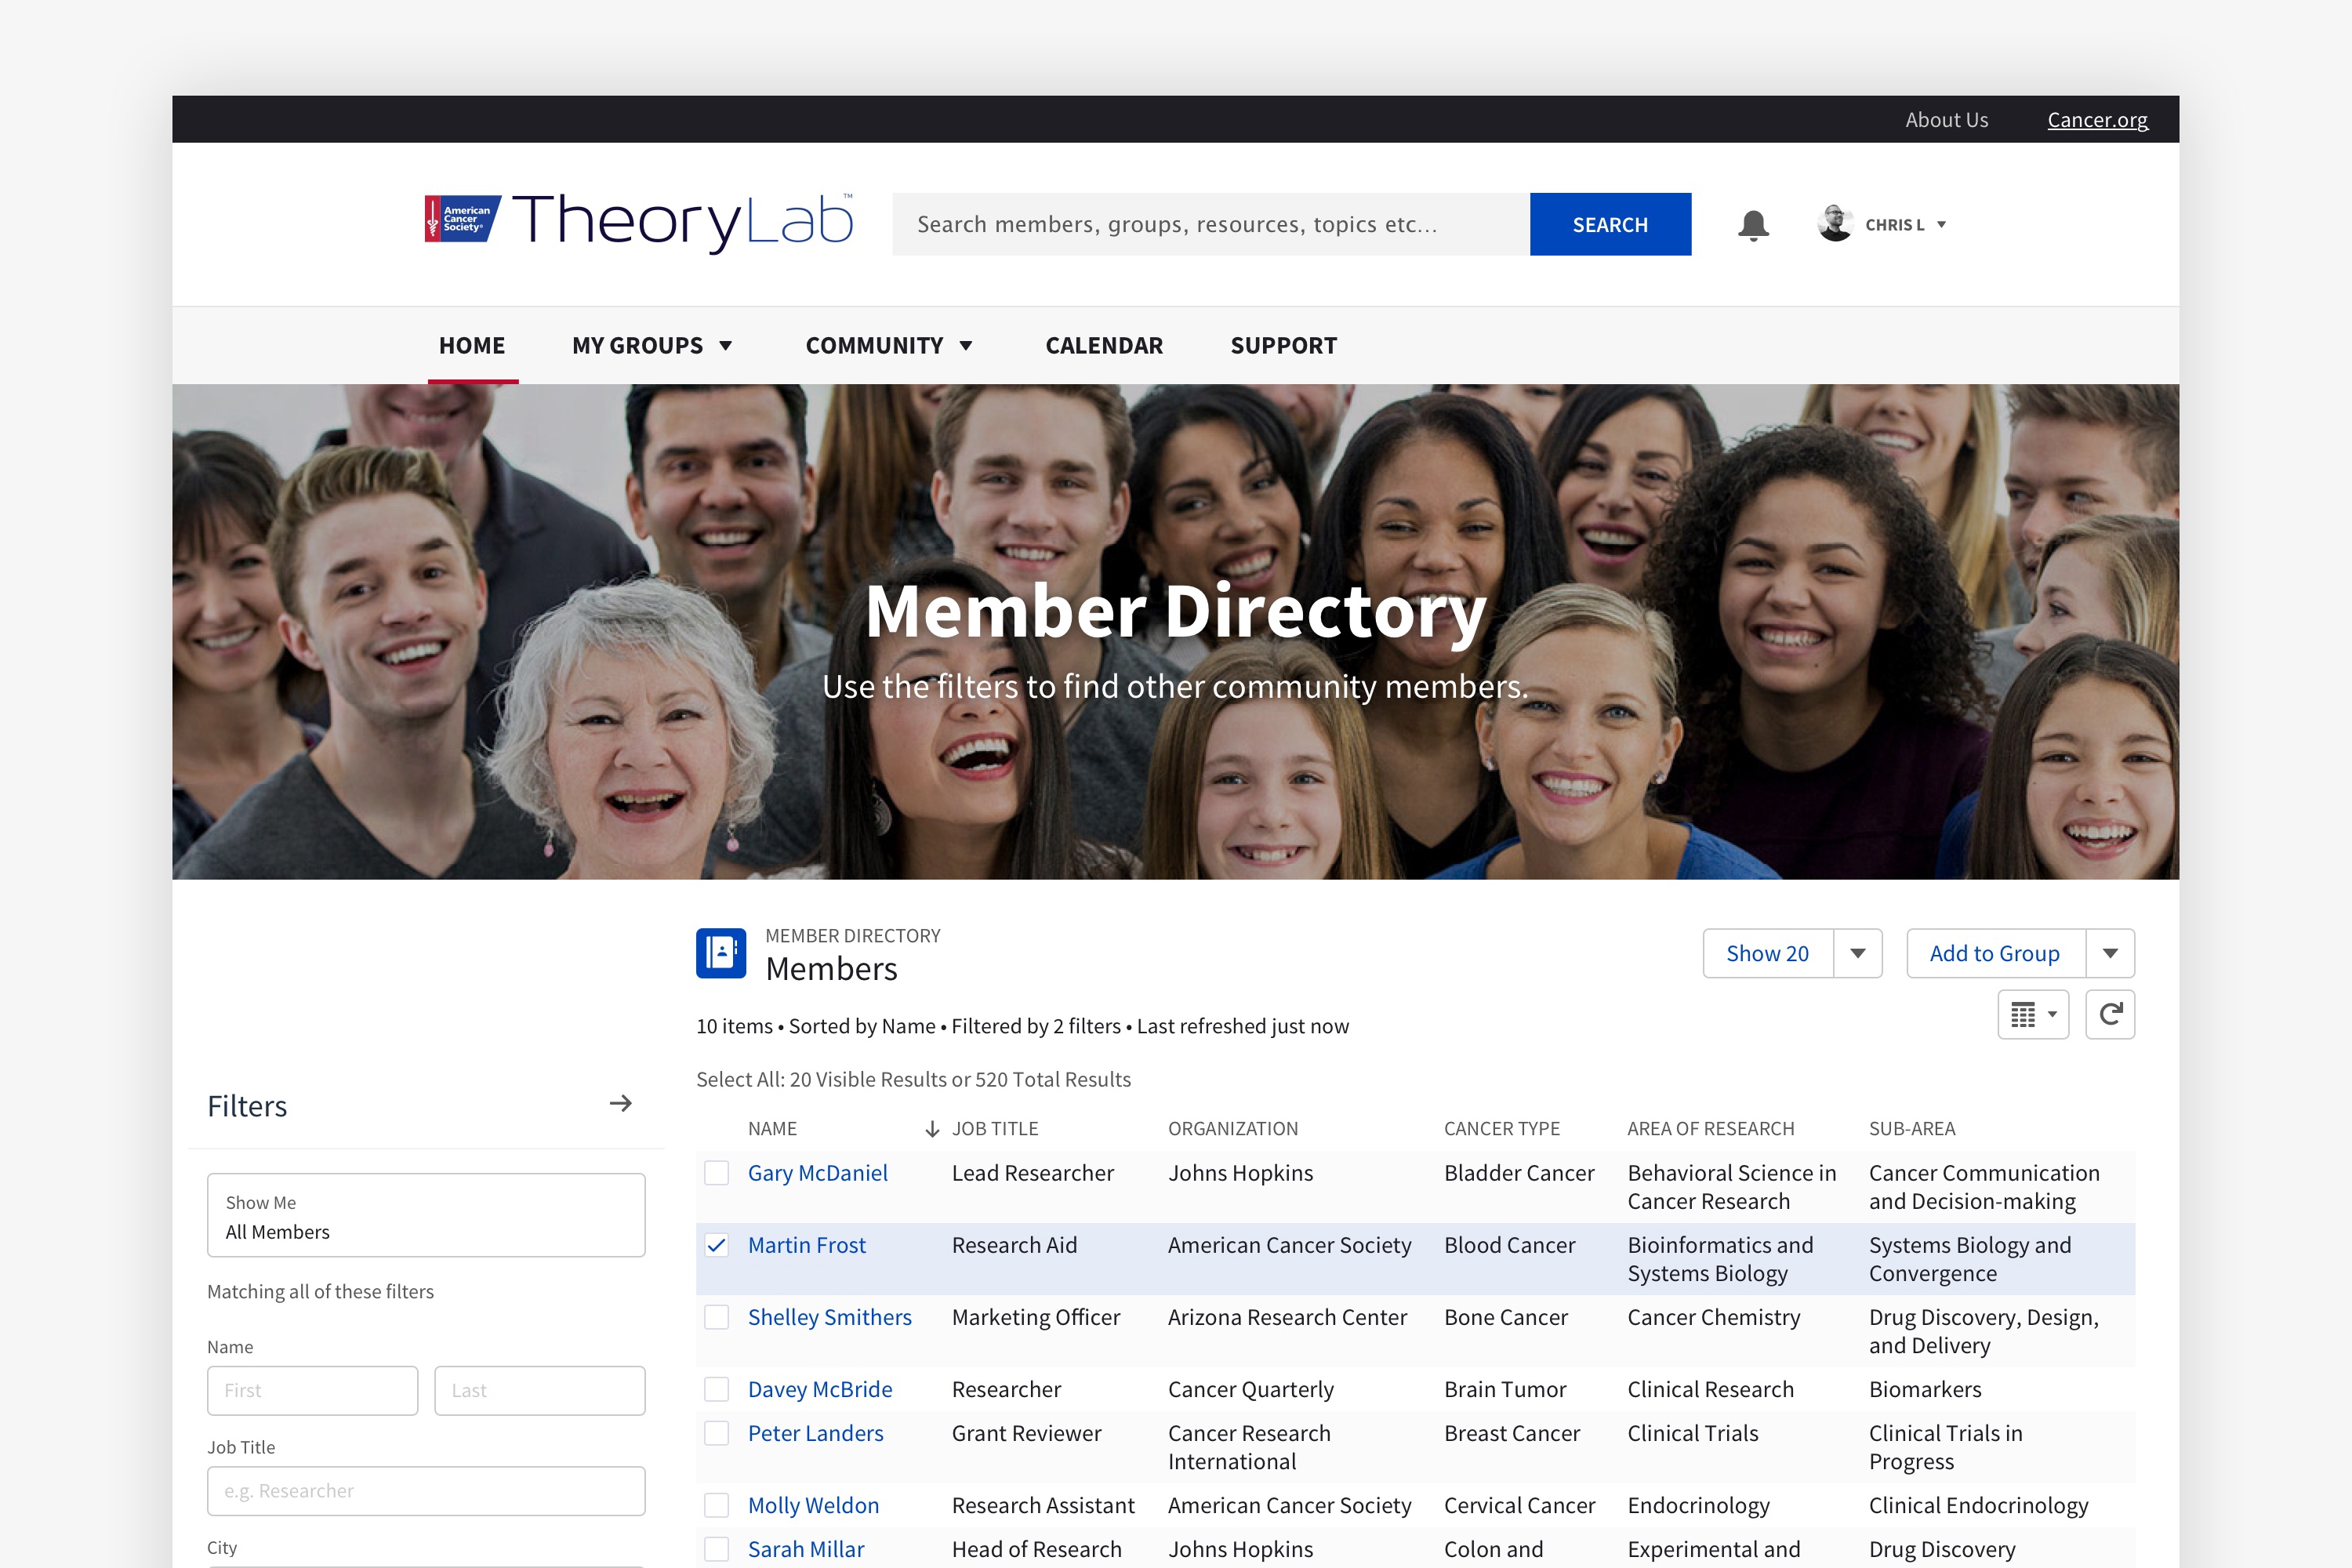Click the Sub-Area column header
Screen dimensions: 2352x1568
(1912, 1129)
